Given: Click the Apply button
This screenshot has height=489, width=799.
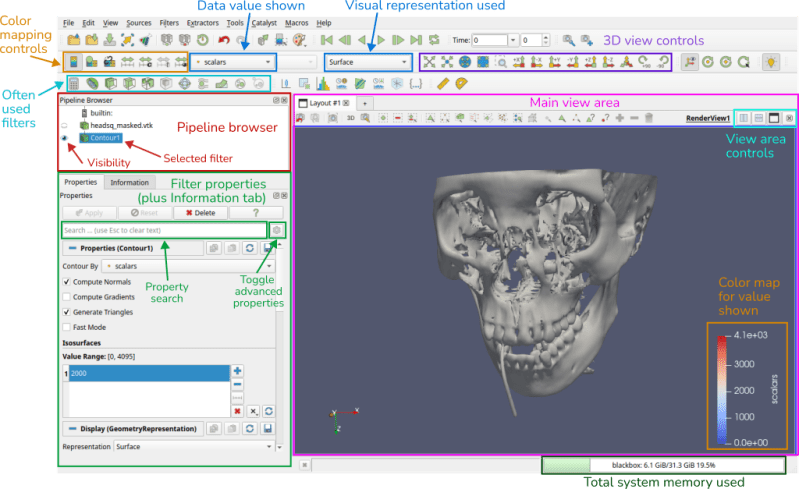Looking at the screenshot, I should pos(89,213).
